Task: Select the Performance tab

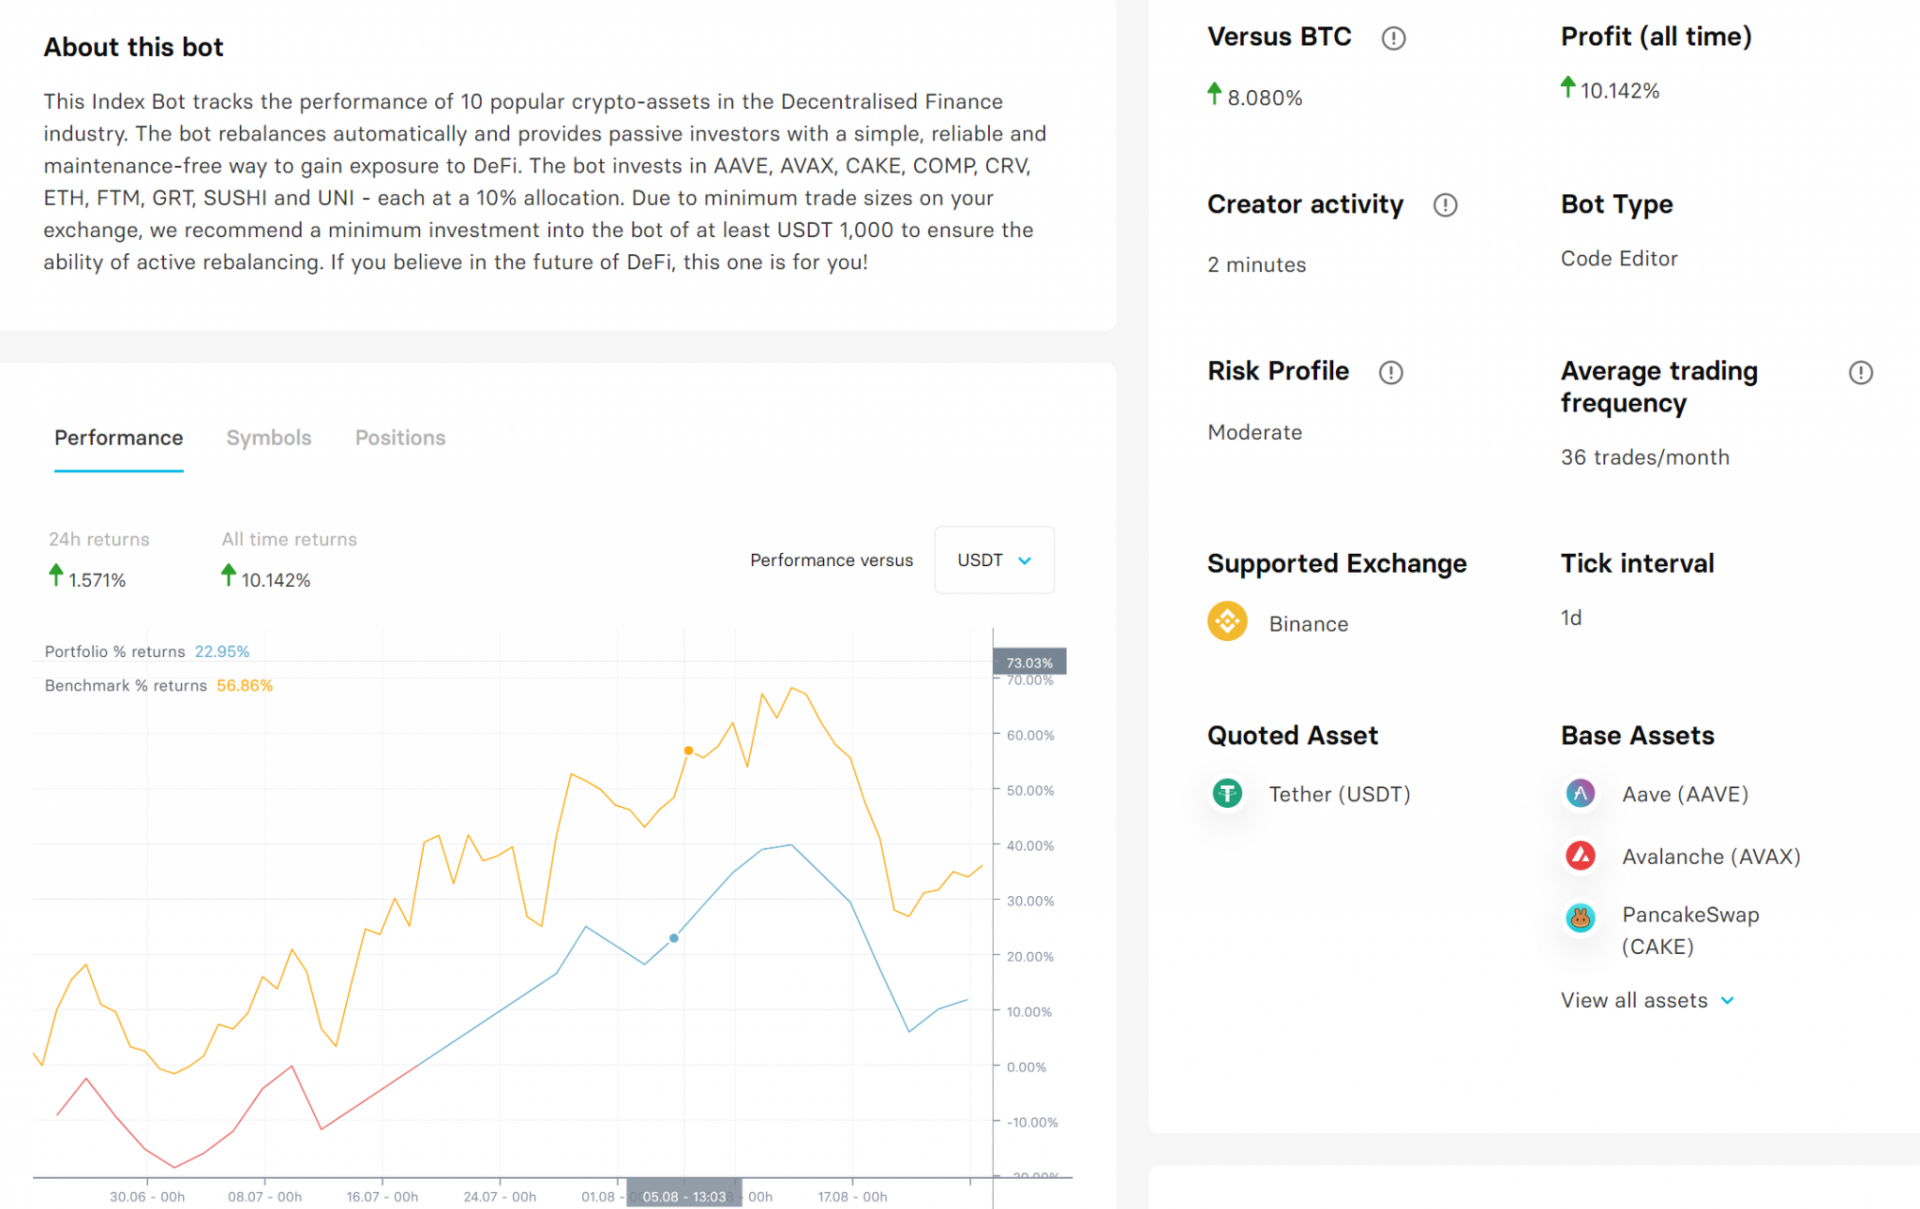Action: pyautogui.click(x=118, y=438)
